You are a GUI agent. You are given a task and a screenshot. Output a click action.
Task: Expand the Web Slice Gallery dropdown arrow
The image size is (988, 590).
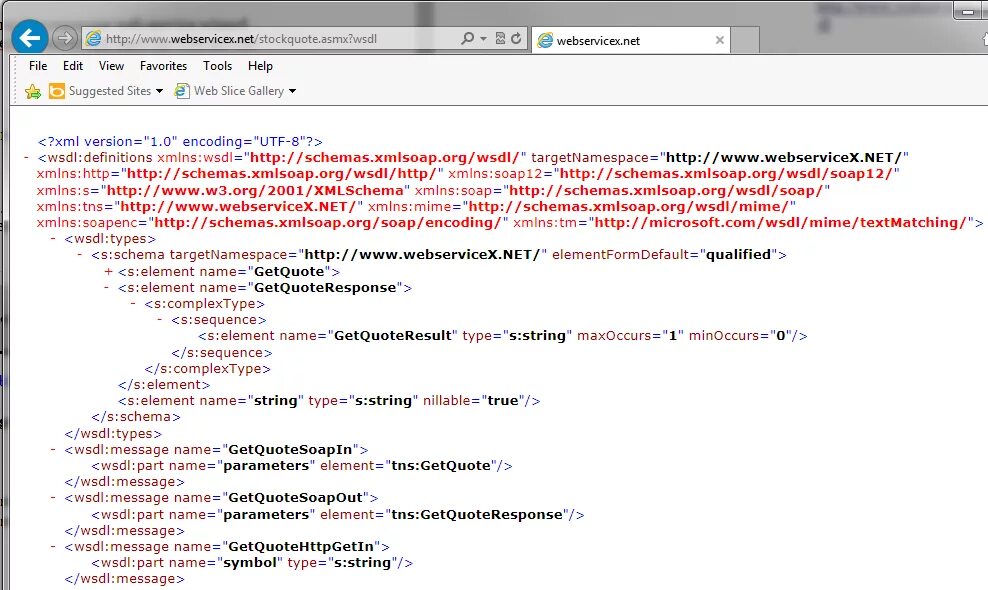292,91
